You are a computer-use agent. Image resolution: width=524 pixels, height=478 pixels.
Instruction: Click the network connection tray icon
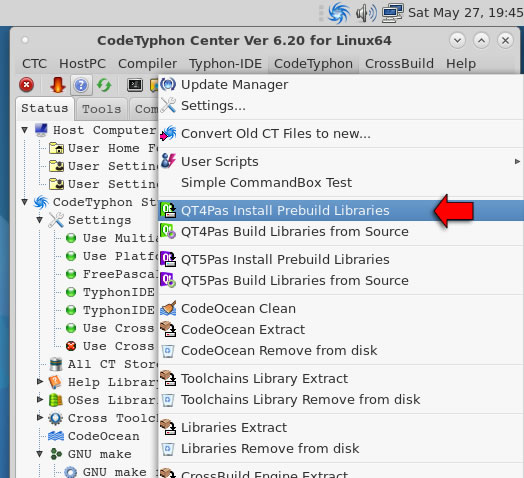tap(393, 13)
